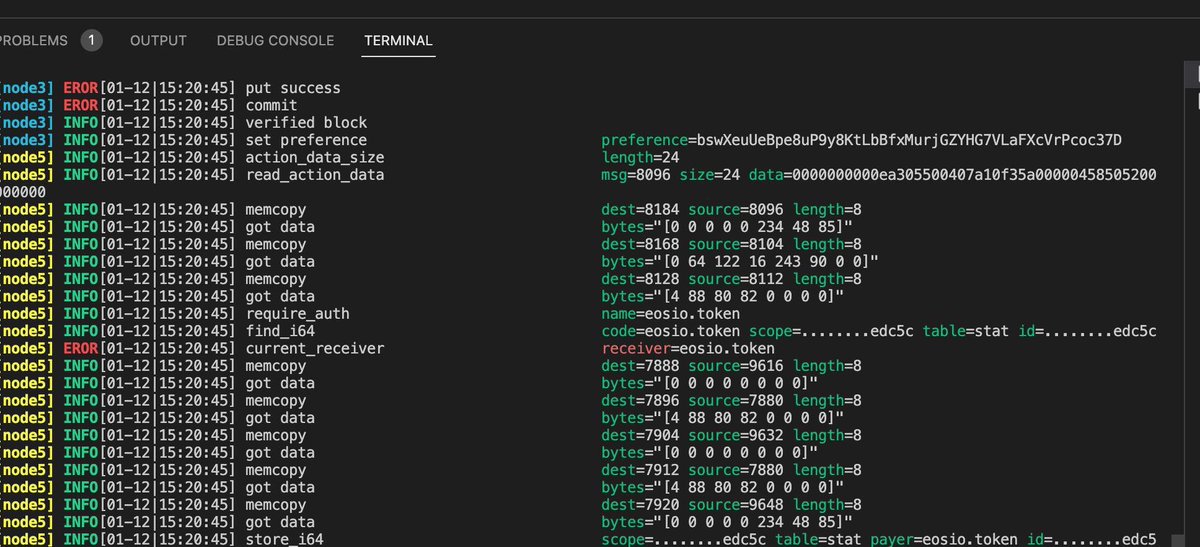Click 'dest=7920 source=9648 length=8' text

pyautogui.click(x=732, y=505)
